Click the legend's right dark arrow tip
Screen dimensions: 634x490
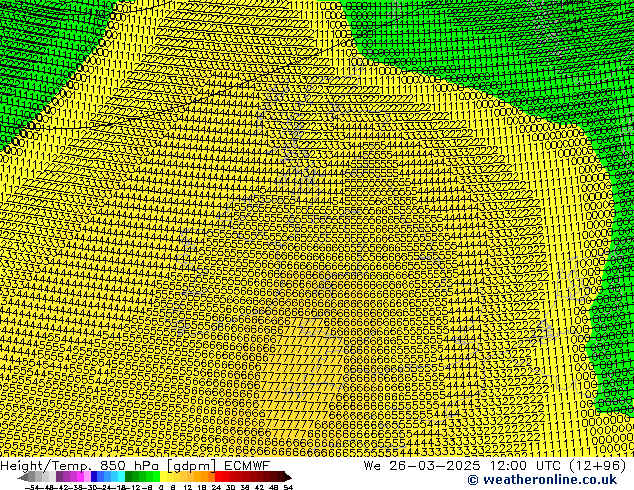coord(288,477)
